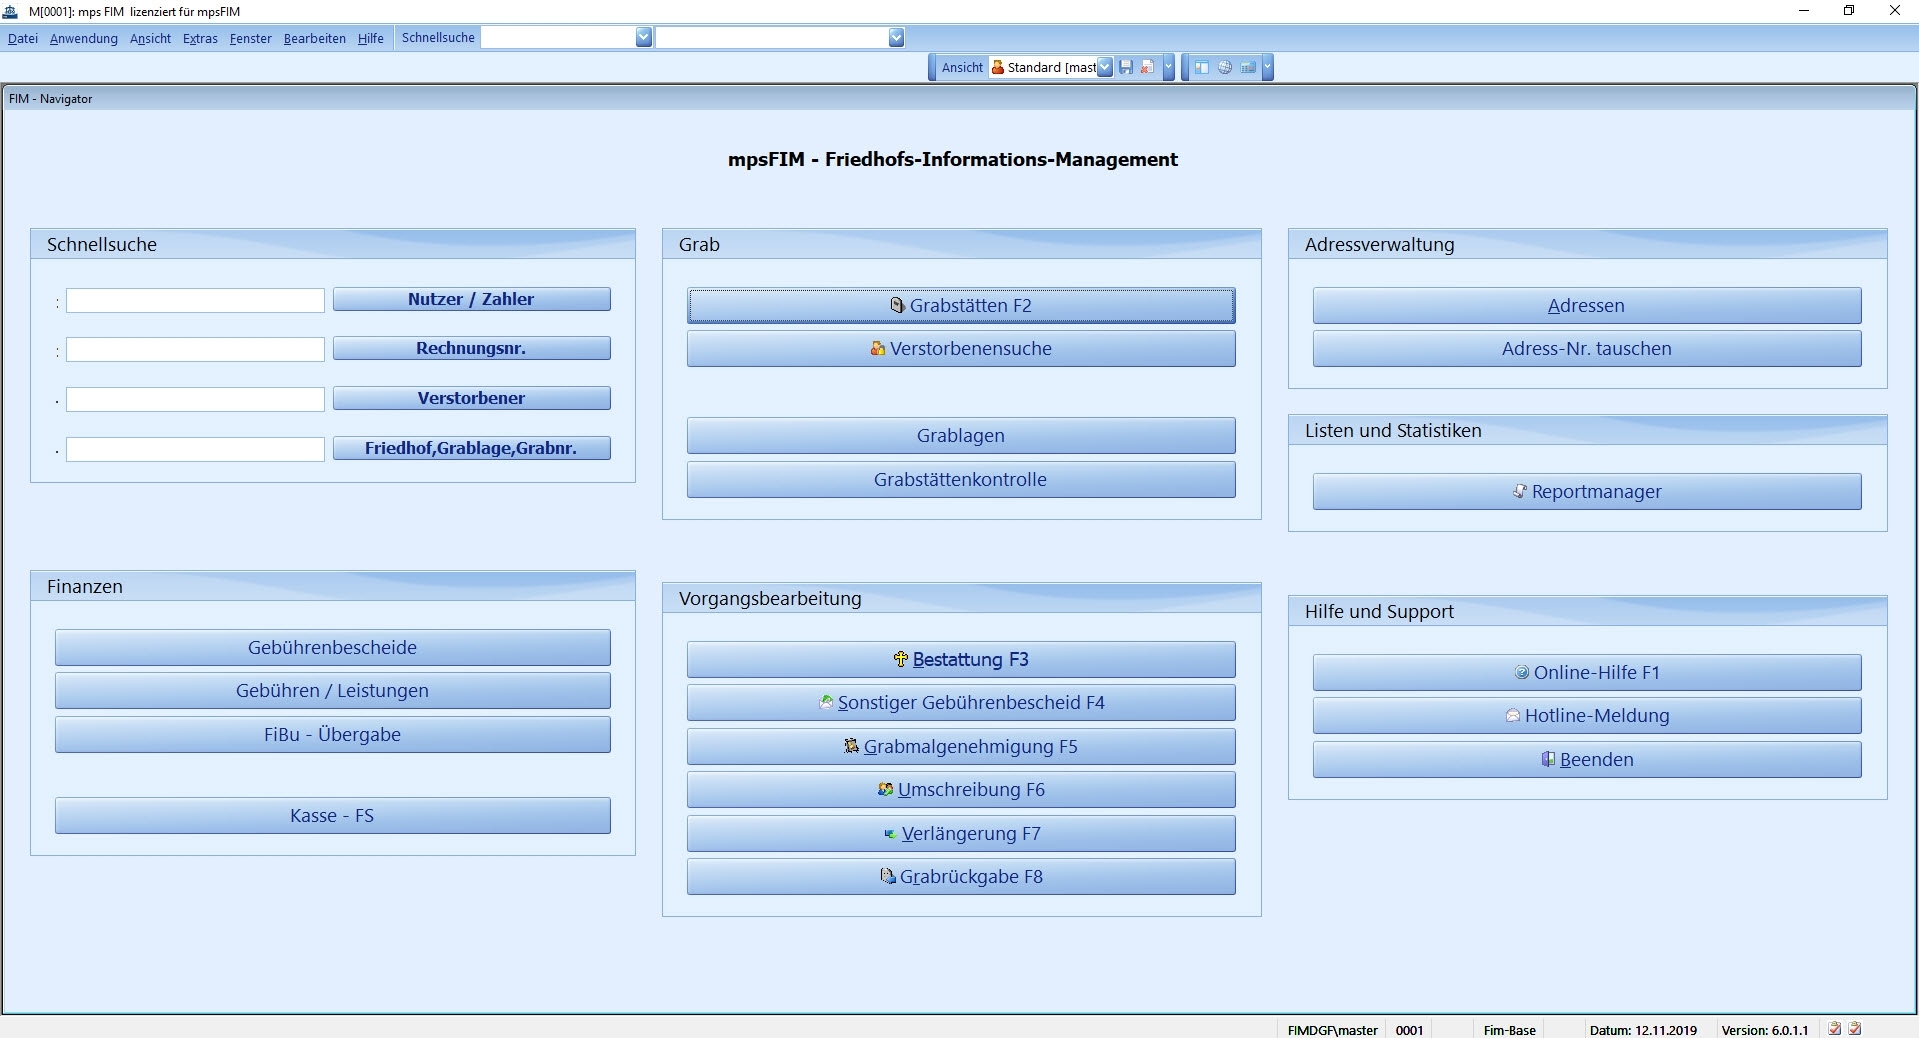Open Verstorbenensuche
Screen dimensions: 1919x1038
961,349
